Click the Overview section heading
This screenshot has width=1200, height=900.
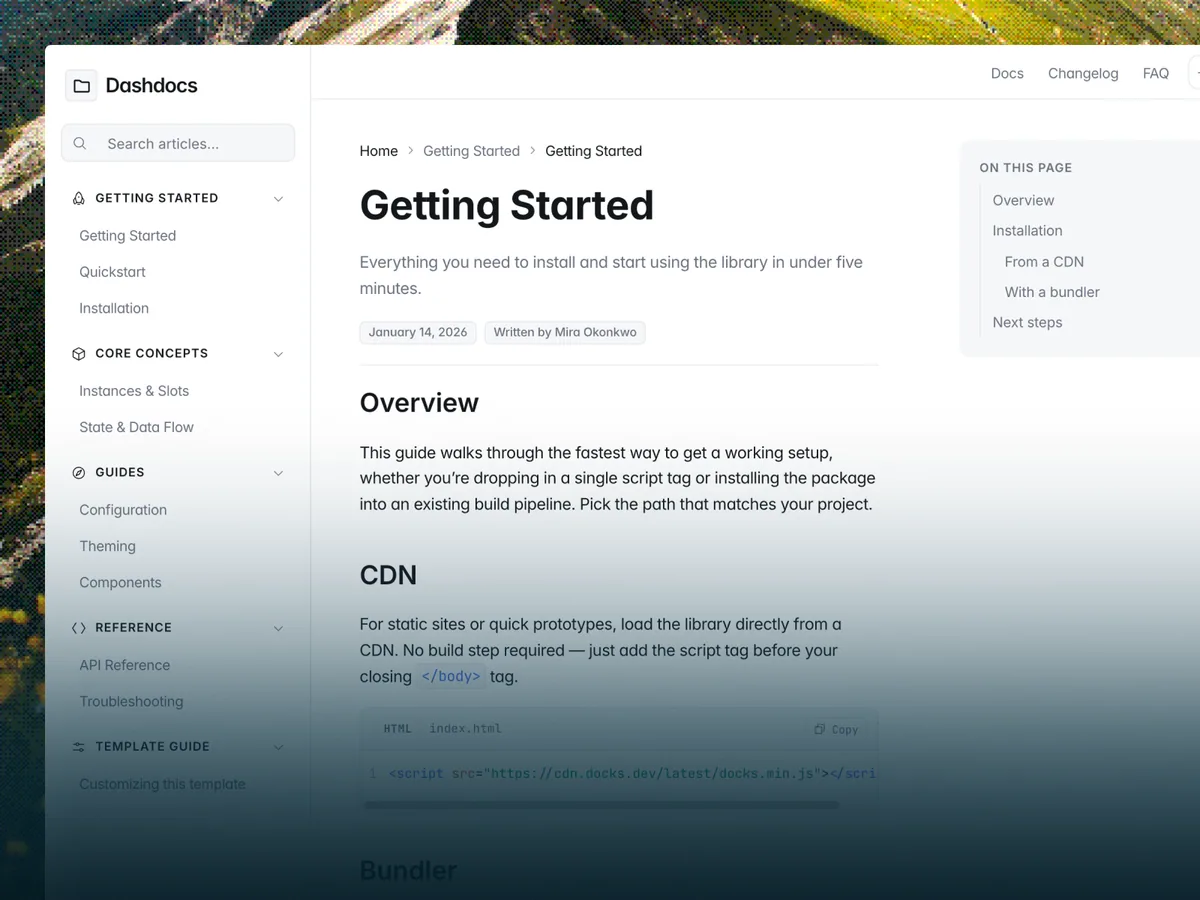point(419,402)
